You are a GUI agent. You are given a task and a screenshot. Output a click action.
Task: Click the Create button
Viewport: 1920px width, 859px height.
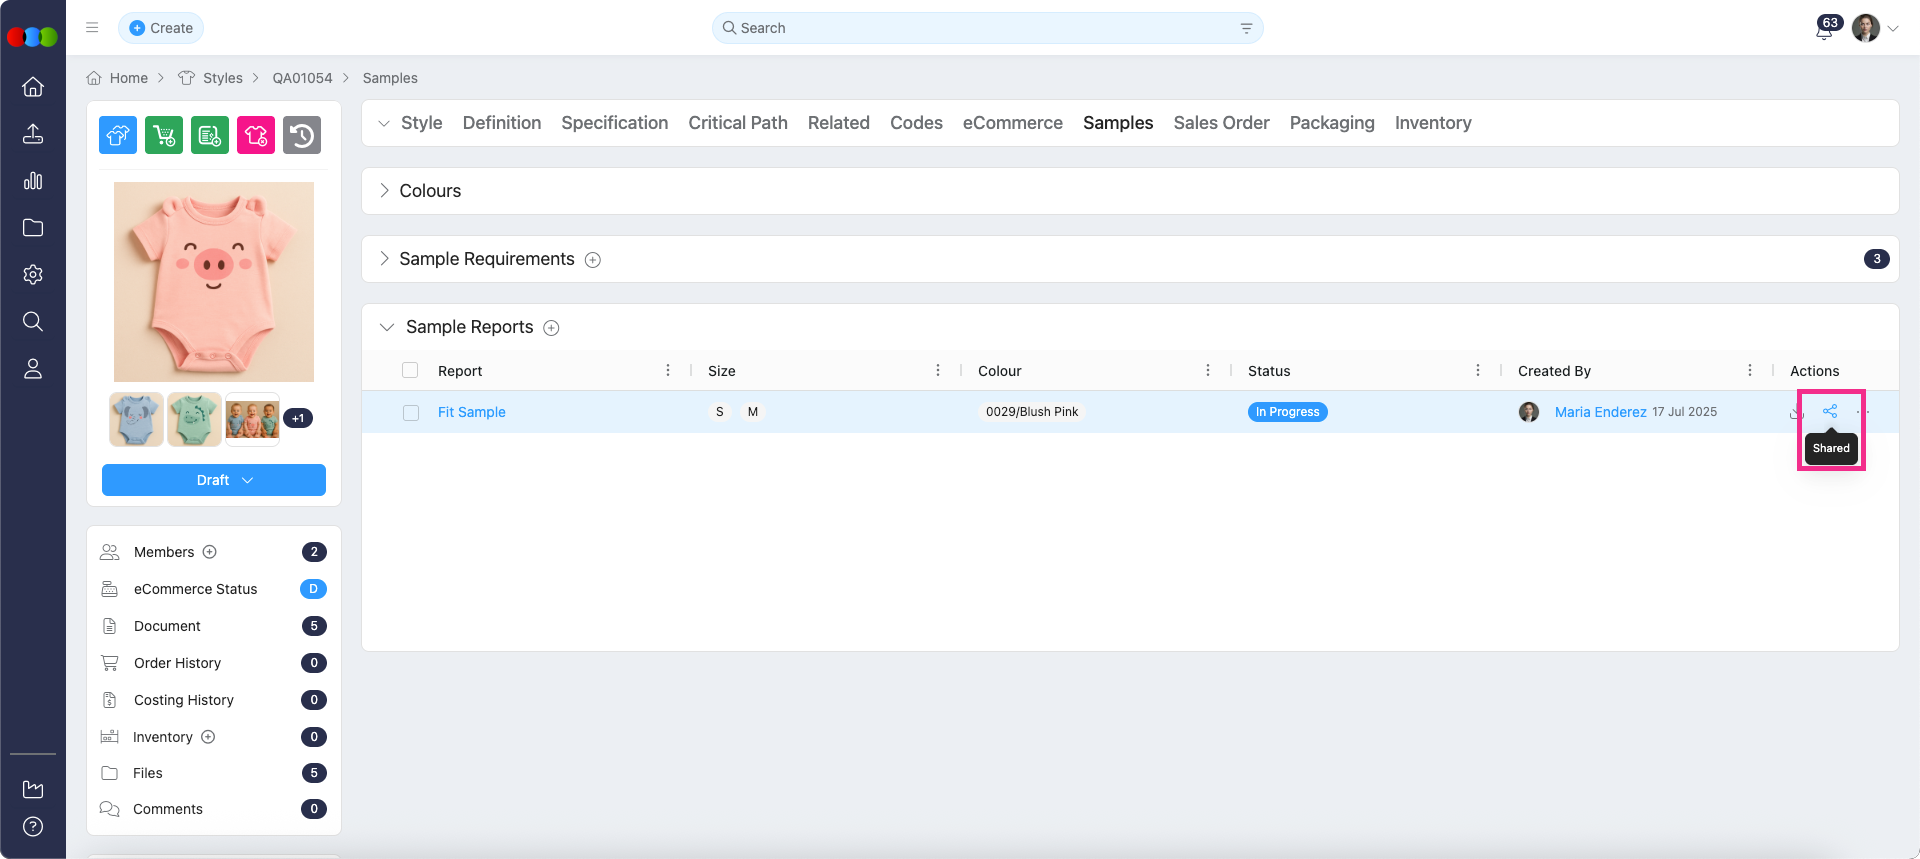point(161,28)
